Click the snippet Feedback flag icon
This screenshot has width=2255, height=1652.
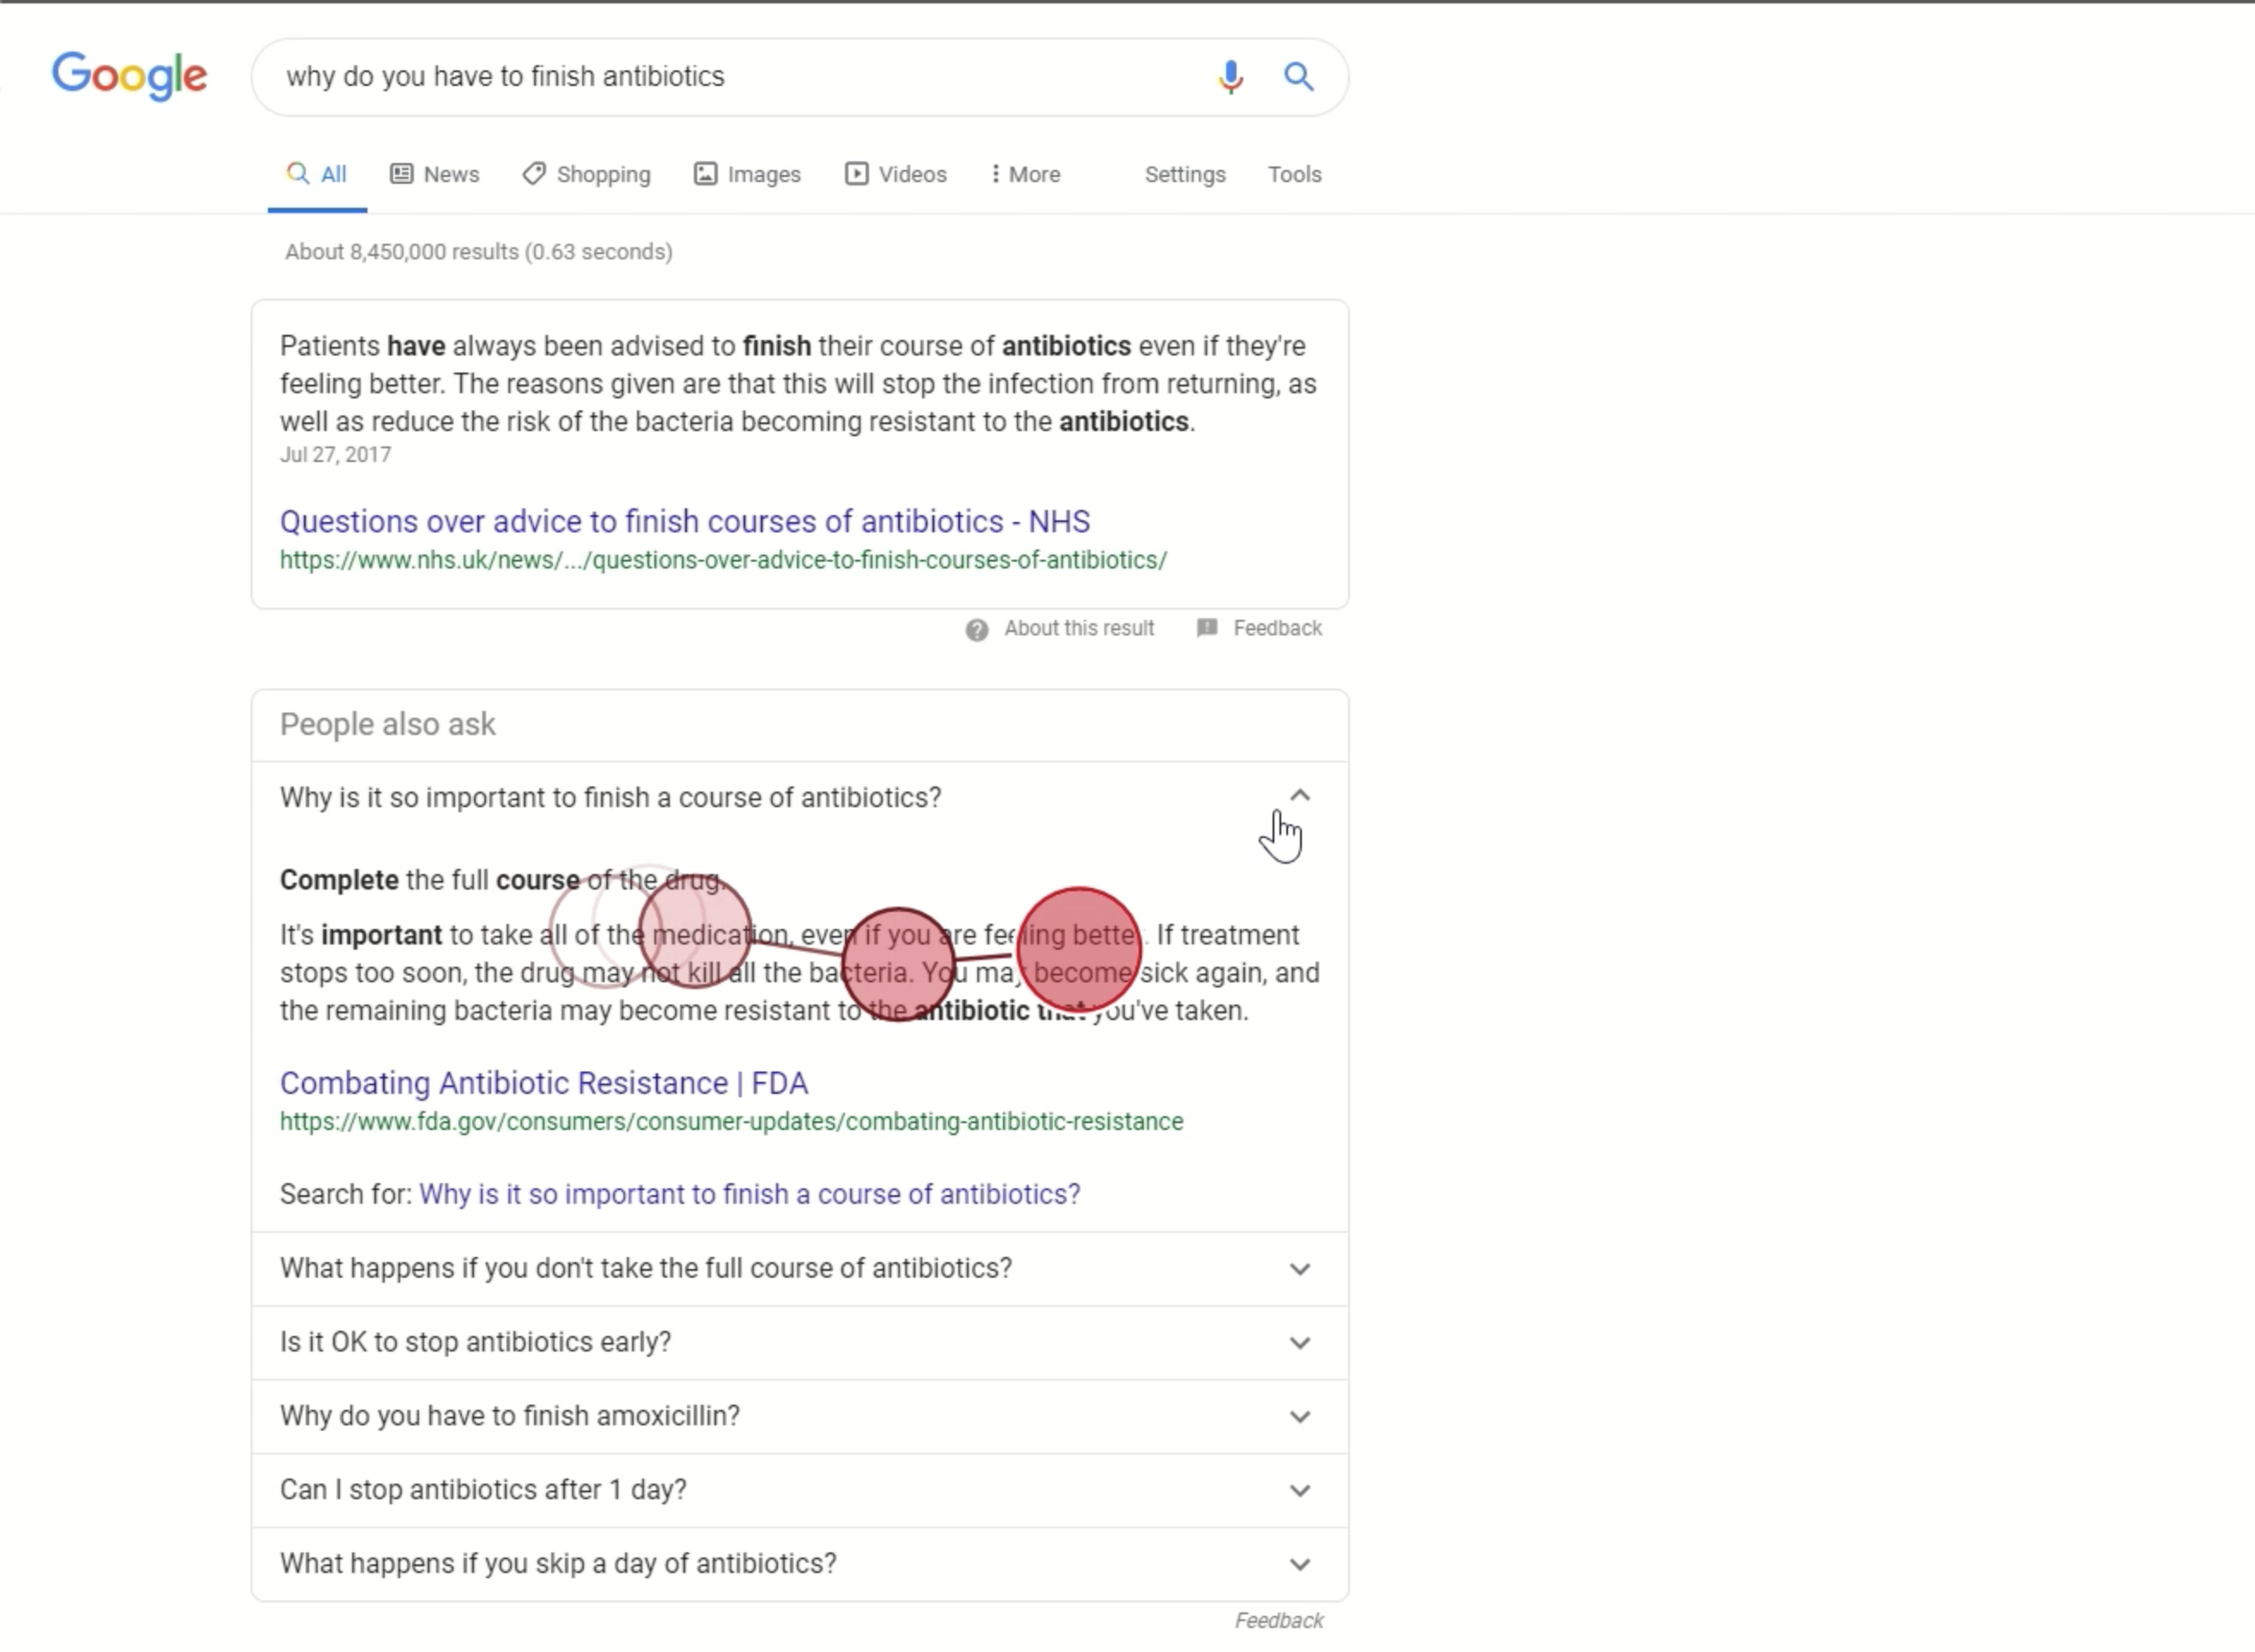[x=1207, y=628]
